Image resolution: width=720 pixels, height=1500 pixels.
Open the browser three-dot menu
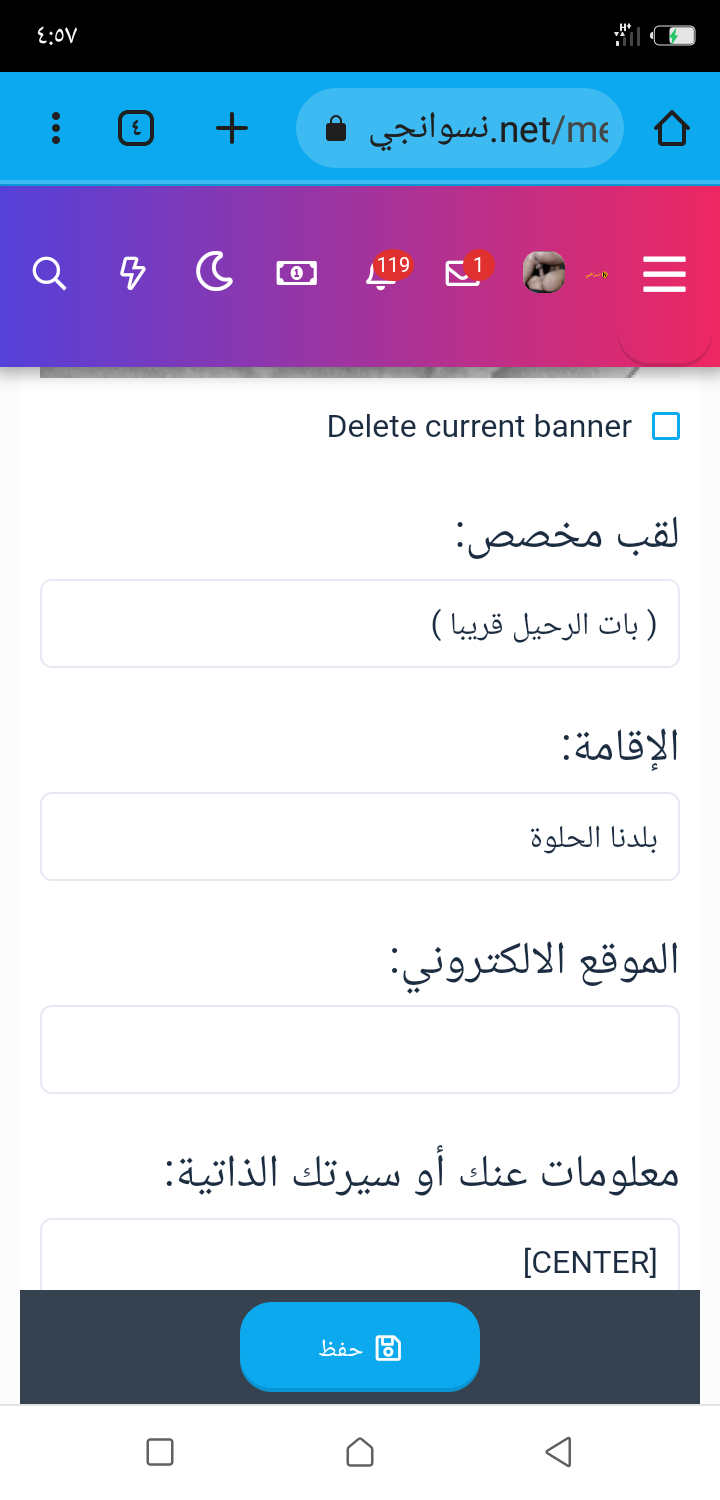(x=56, y=128)
